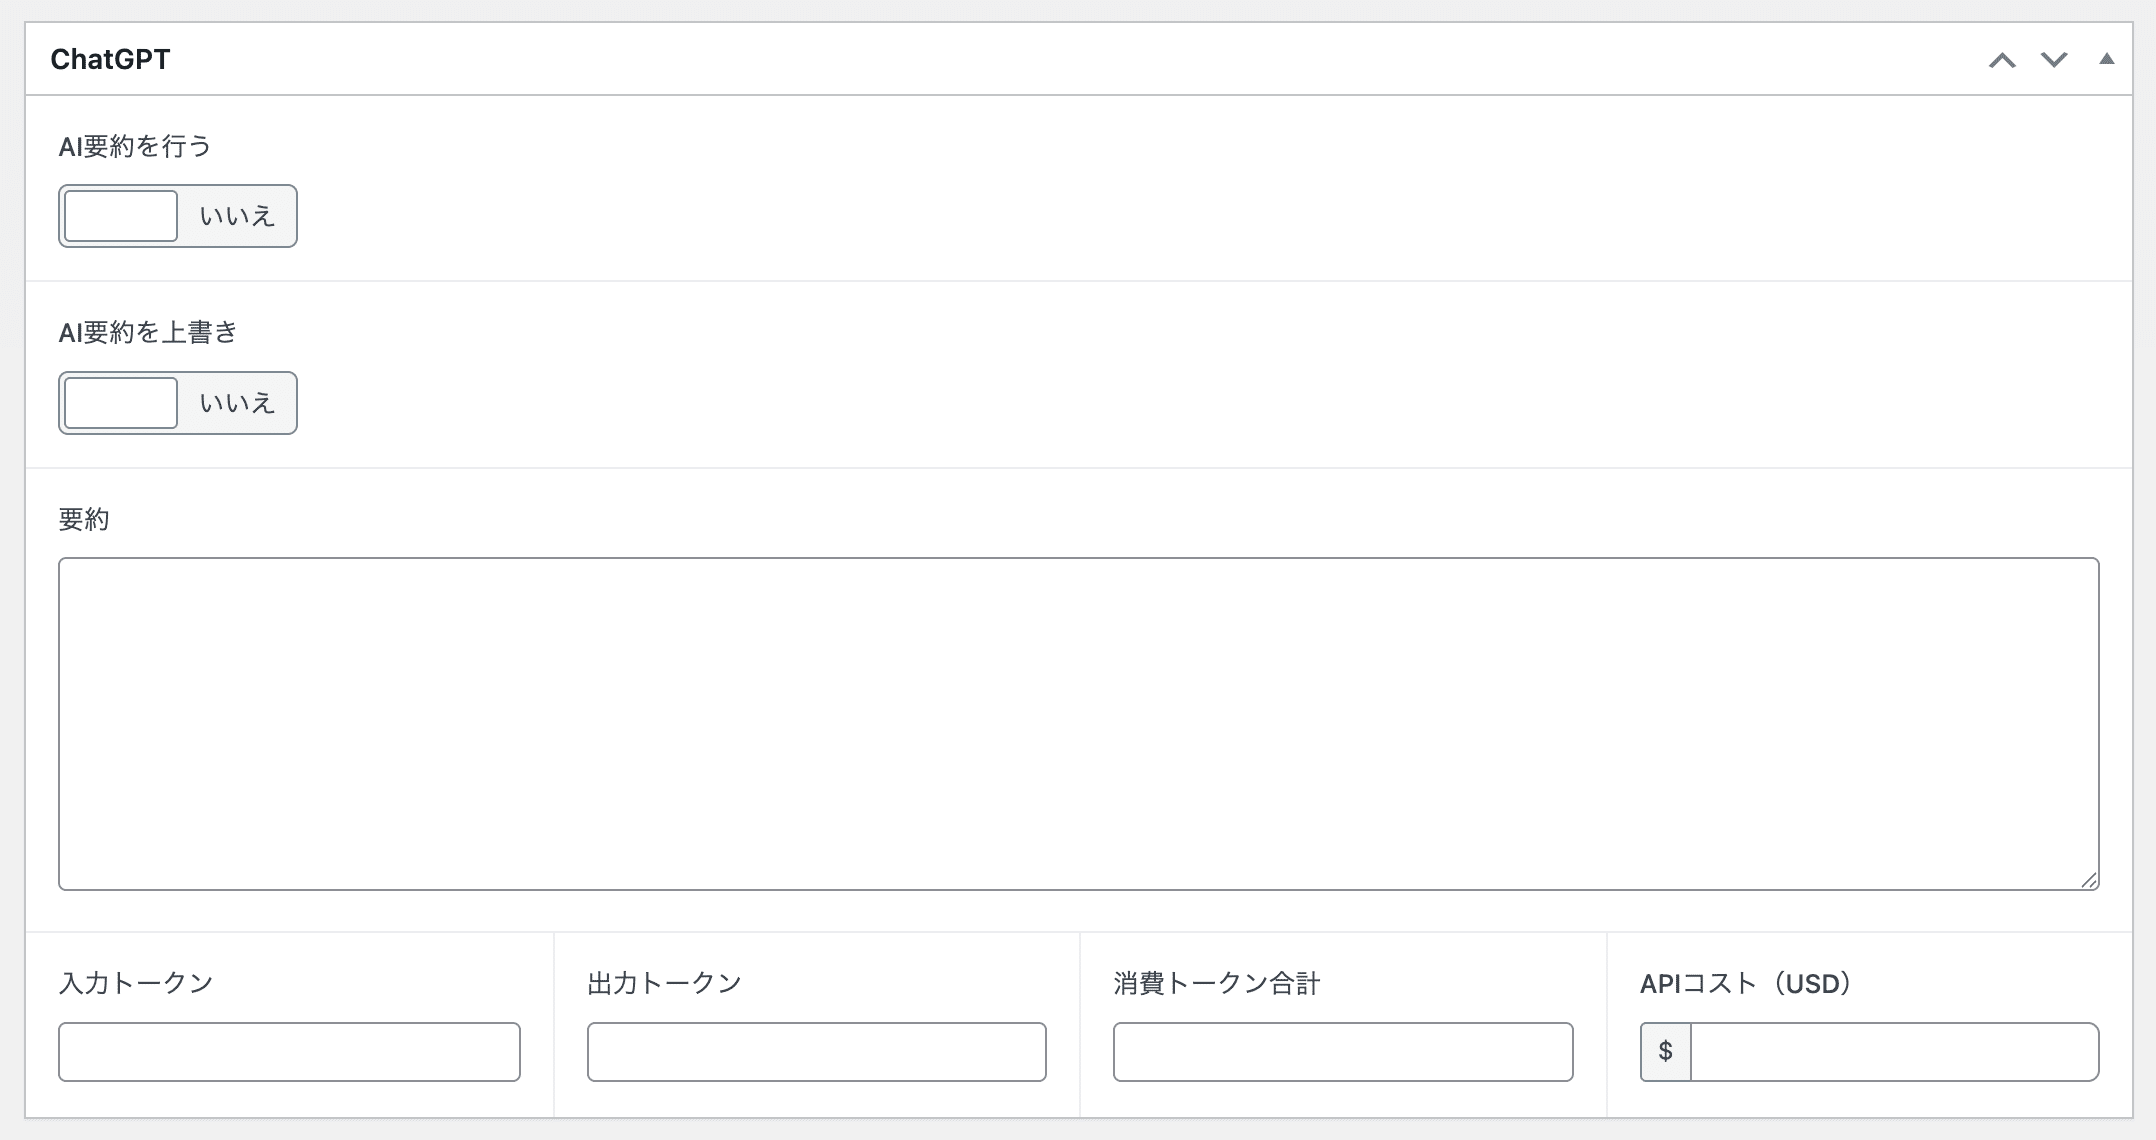This screenshot has width=2156, height=1140.
Task: Click the APIコスト (USD) input field
Action: (1894, 1052)
